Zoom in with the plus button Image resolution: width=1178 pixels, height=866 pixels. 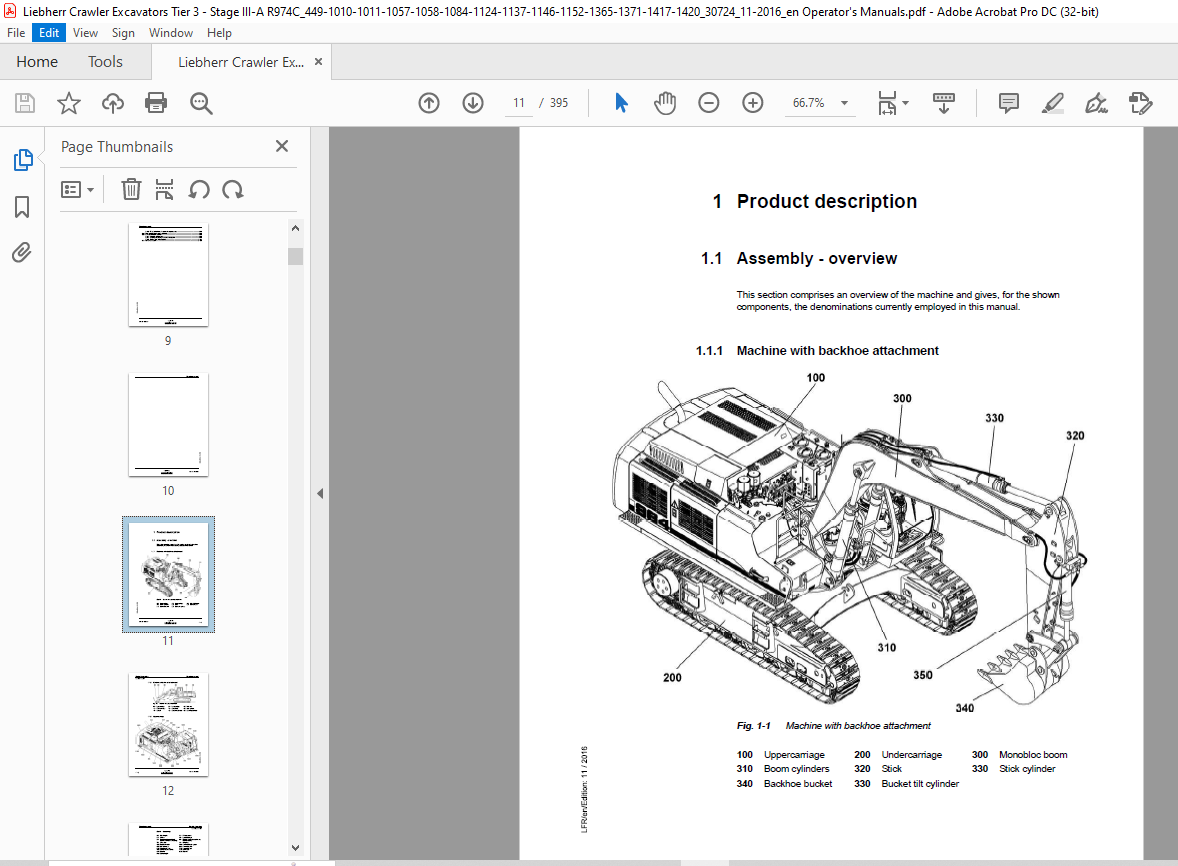point(753,103)
